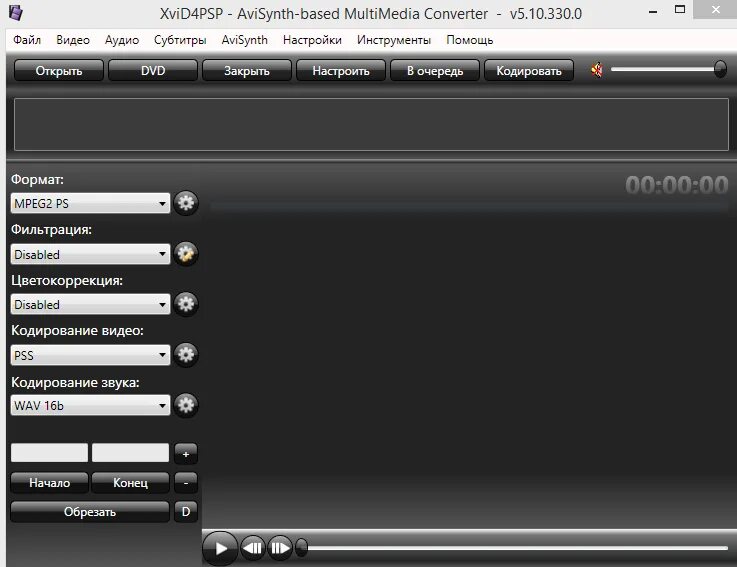
Task: Open the AviSynth menu
Action: [244, 40]
